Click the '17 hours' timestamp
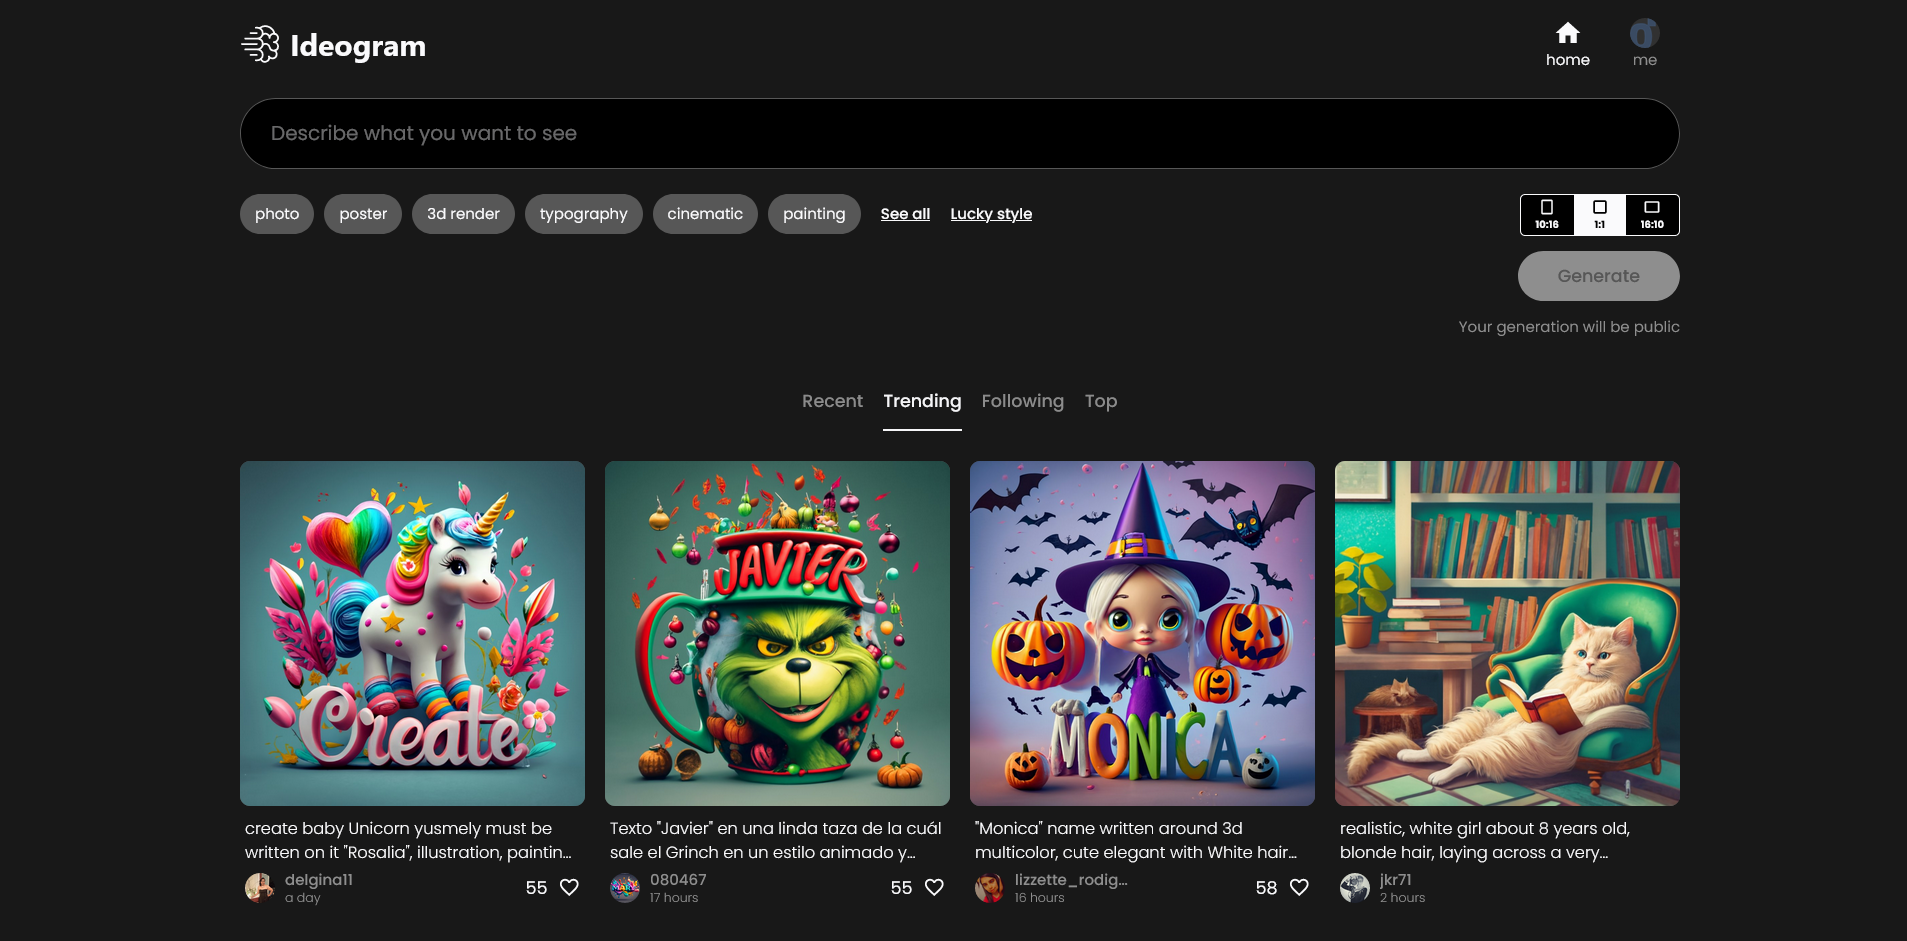The height and width of the screenshot is (941, 1907). pyautogui.click(x=674, y=898)
